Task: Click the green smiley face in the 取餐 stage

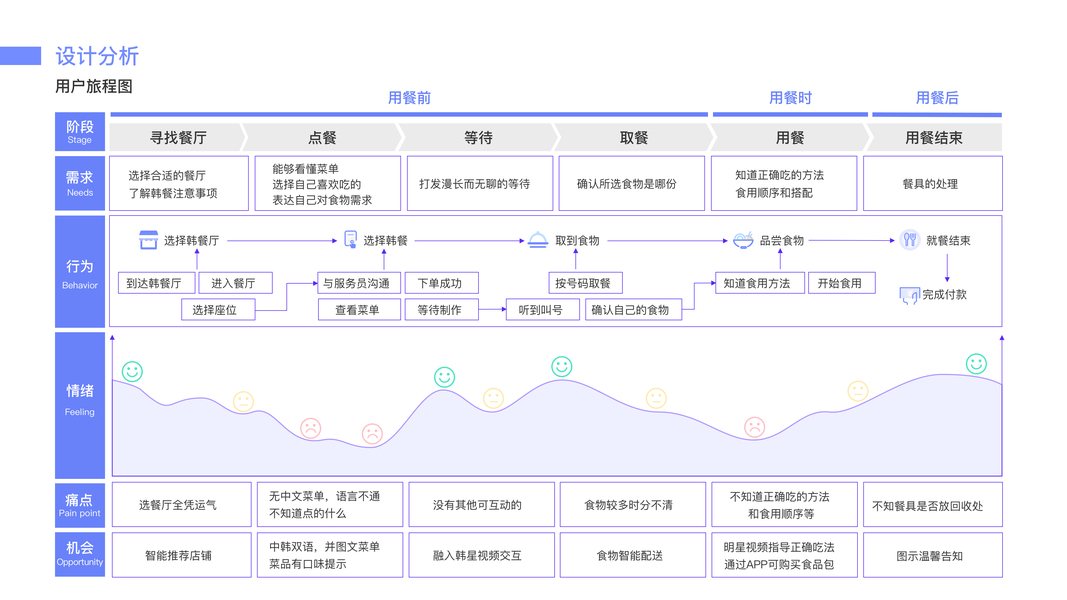Action: [x=561, y=367]
